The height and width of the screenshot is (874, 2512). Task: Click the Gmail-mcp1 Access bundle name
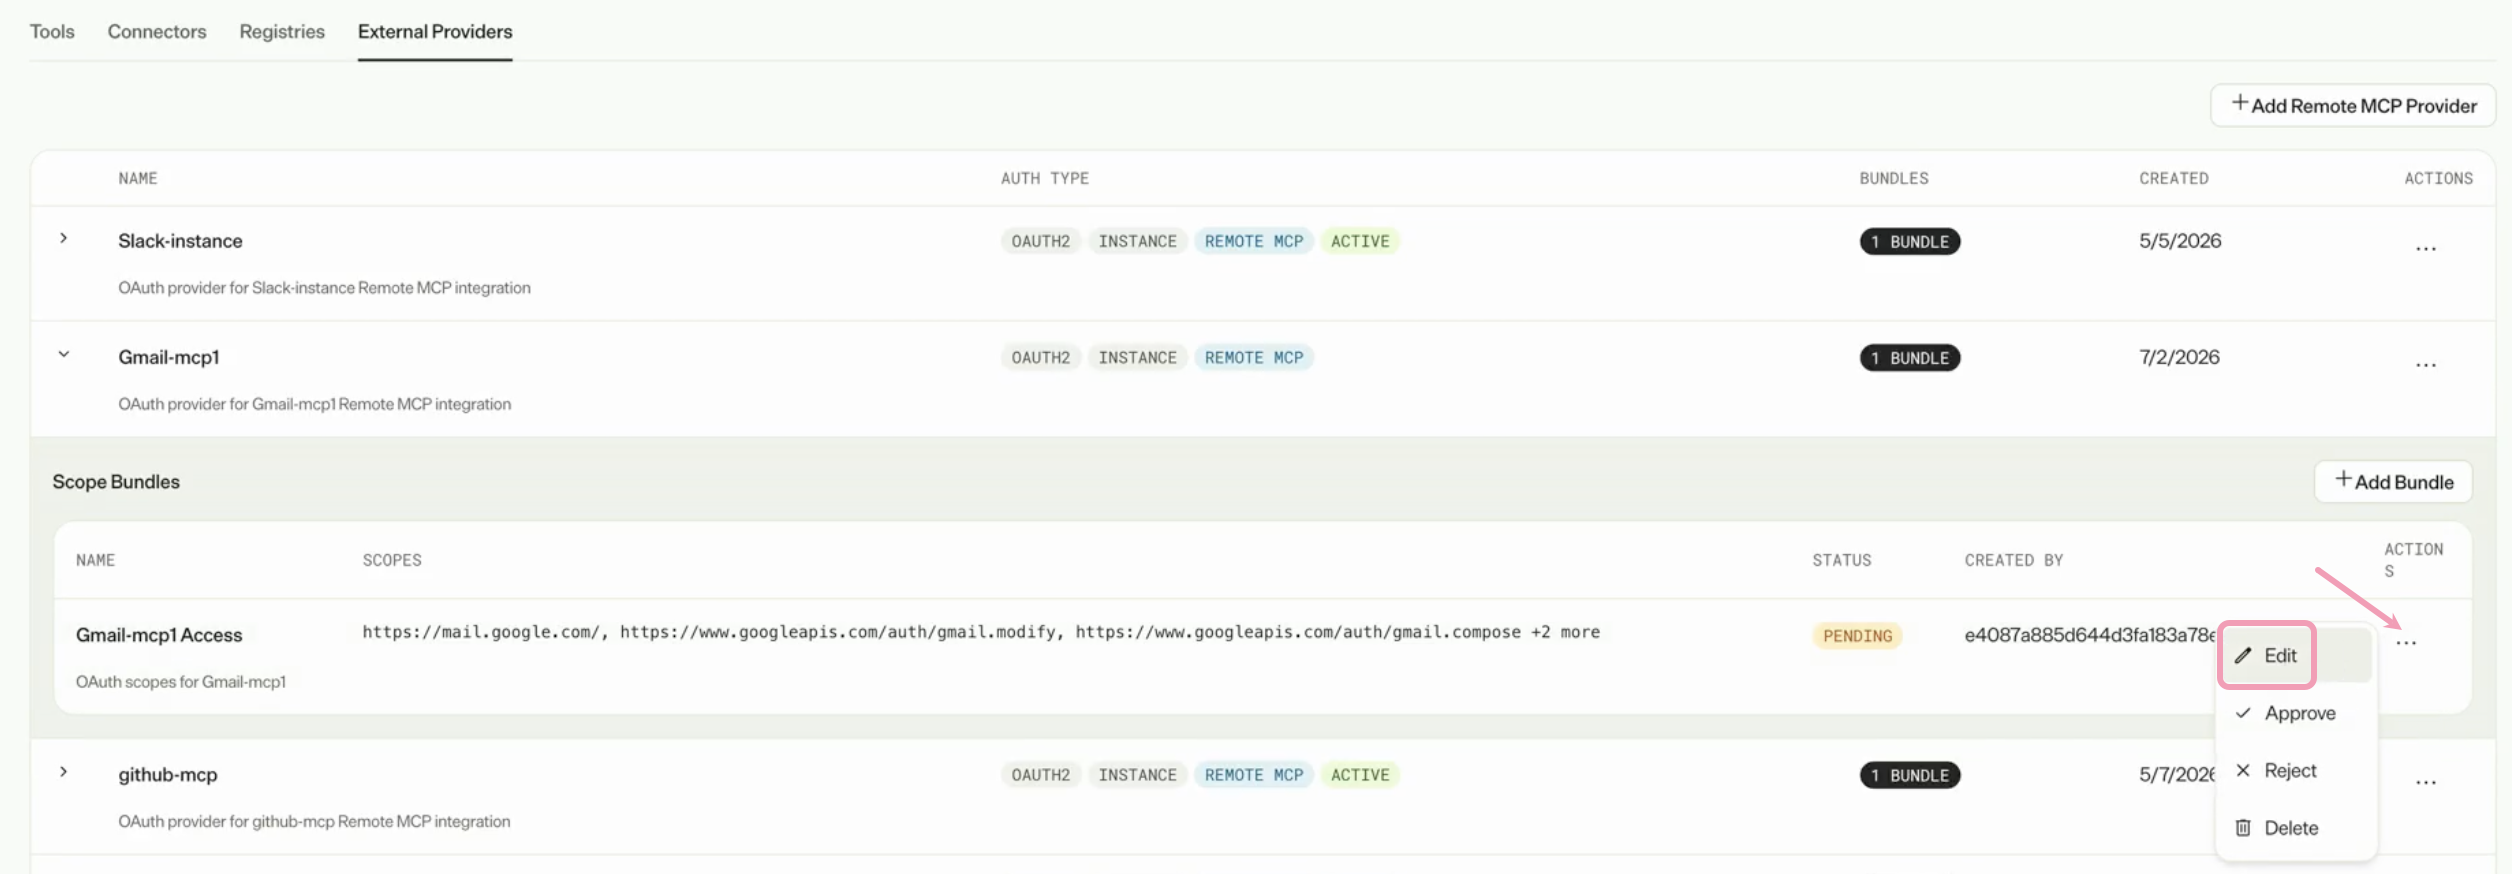(x=159, y=635)
